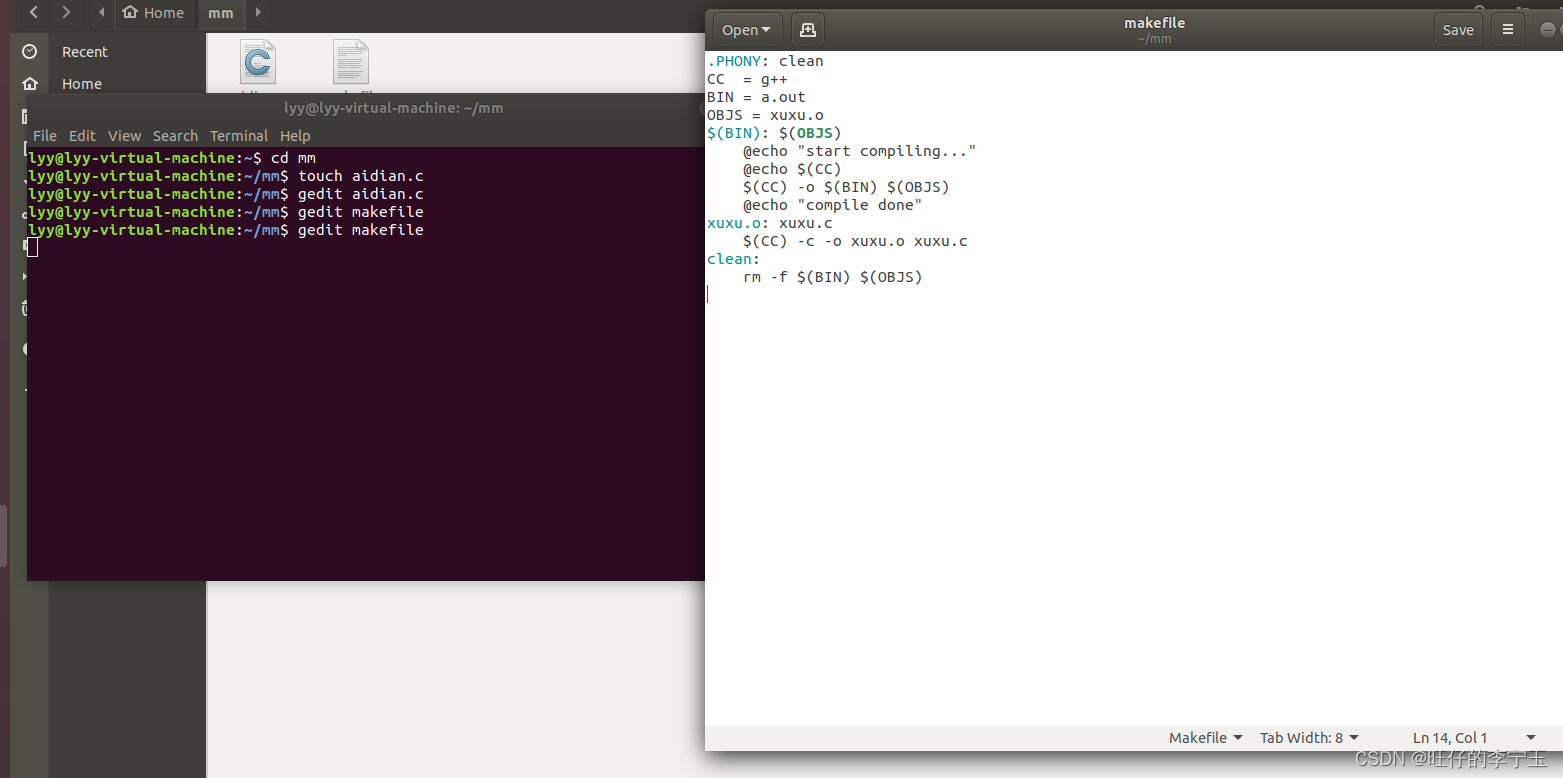Select the C source file icon in Files
The image size is (1563, 778).
pyautogui.click(x=258, y=62)
